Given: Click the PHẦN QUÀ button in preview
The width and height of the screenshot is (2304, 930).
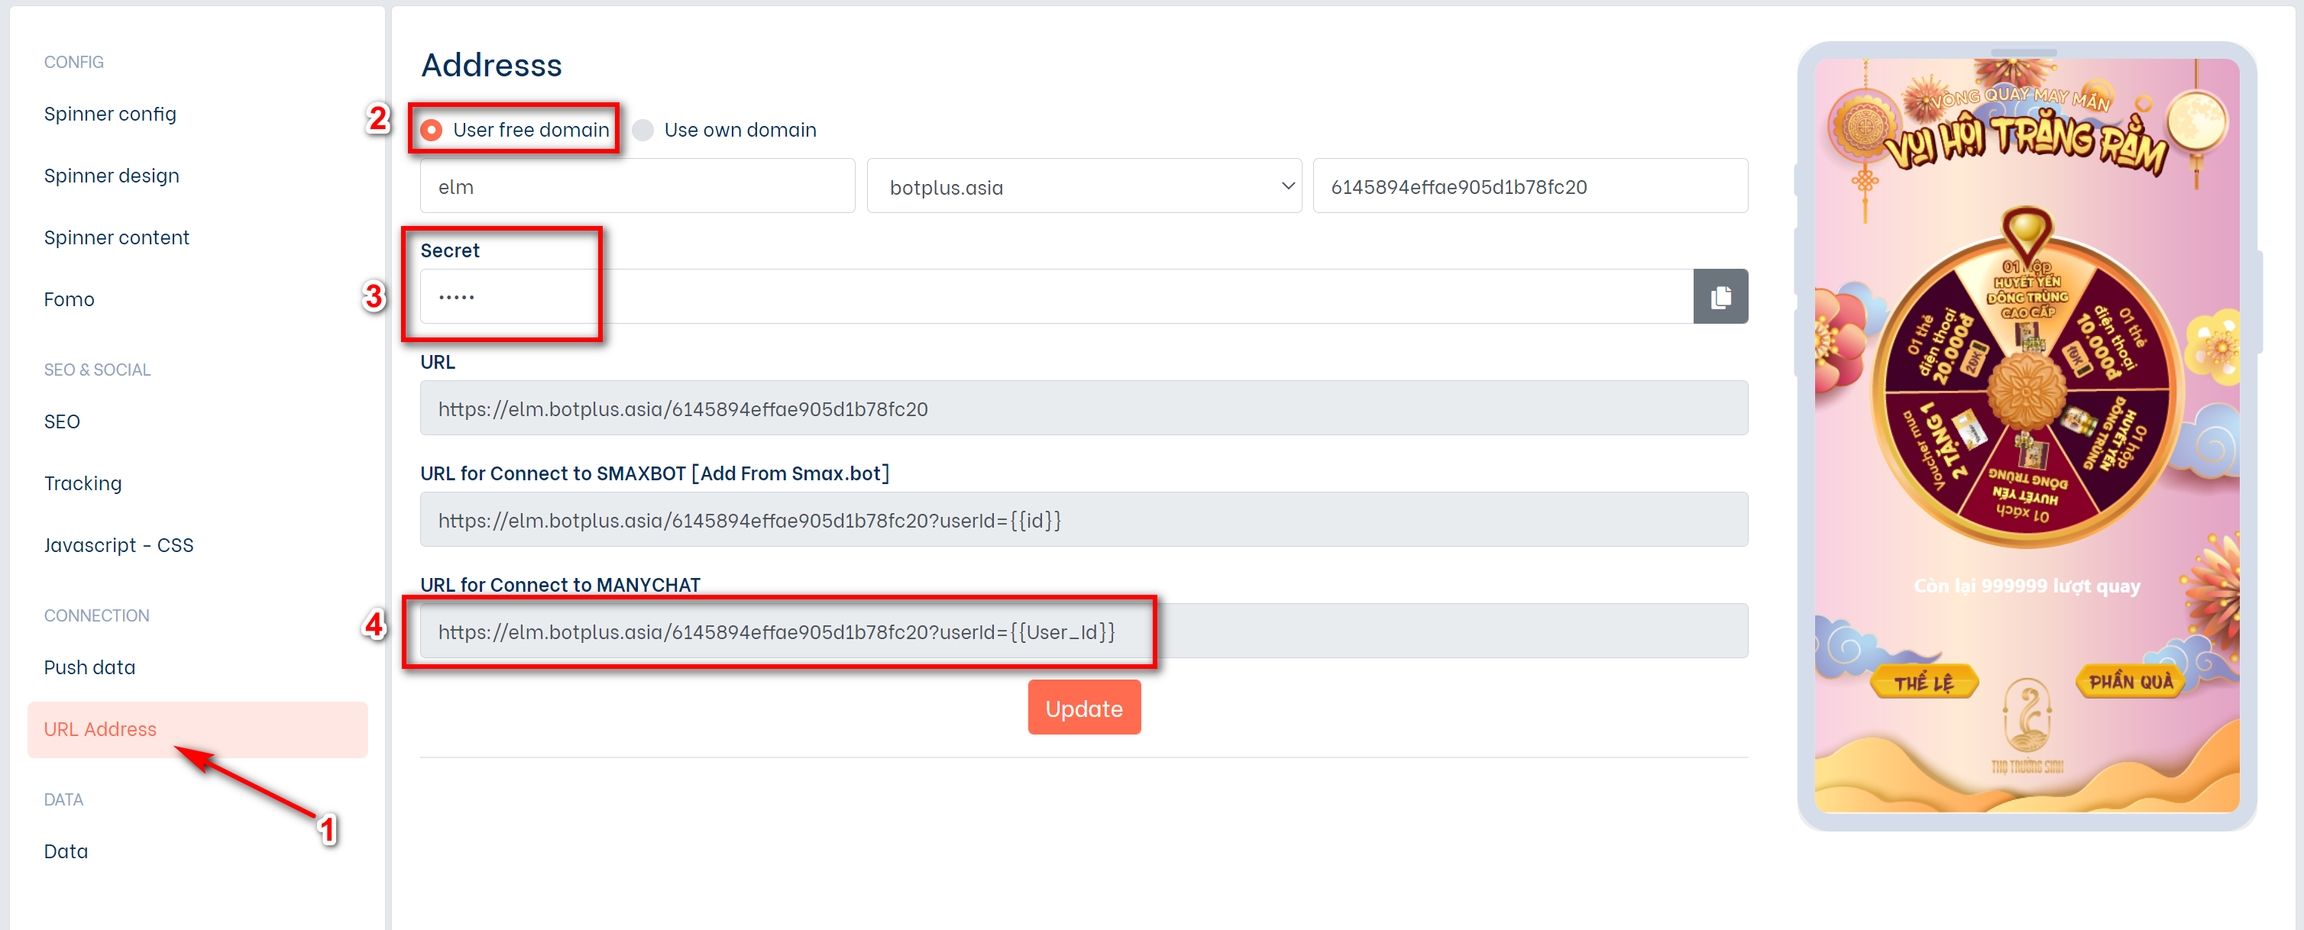Looking at the screenshot, I should [x=2130, y=682].
